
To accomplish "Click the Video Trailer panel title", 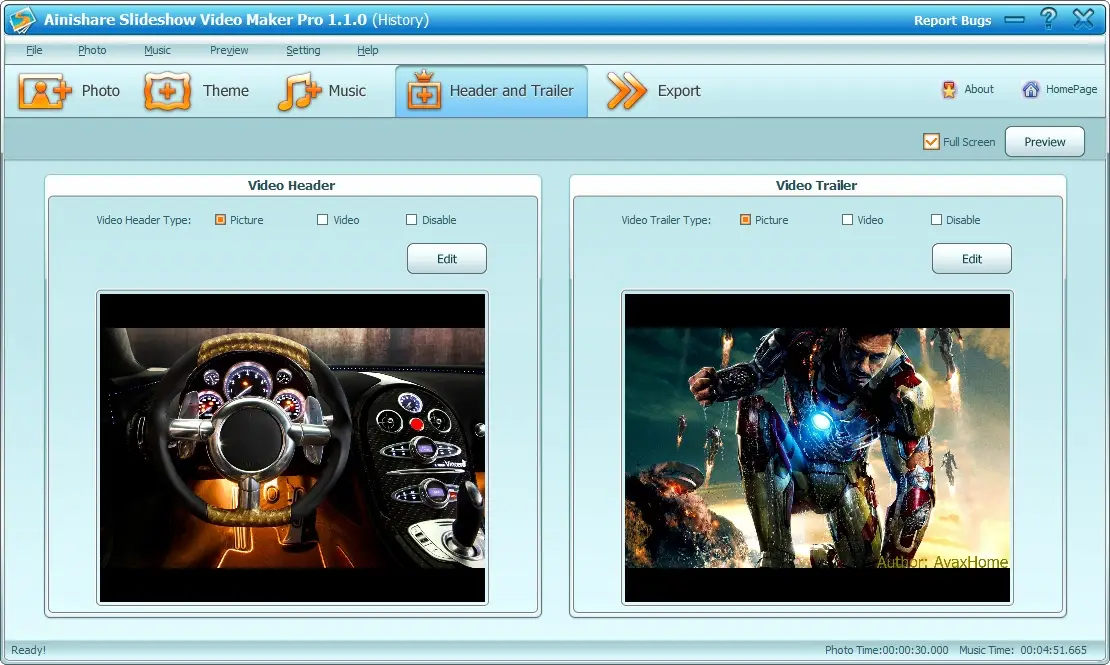I will (x=816, y=185).
